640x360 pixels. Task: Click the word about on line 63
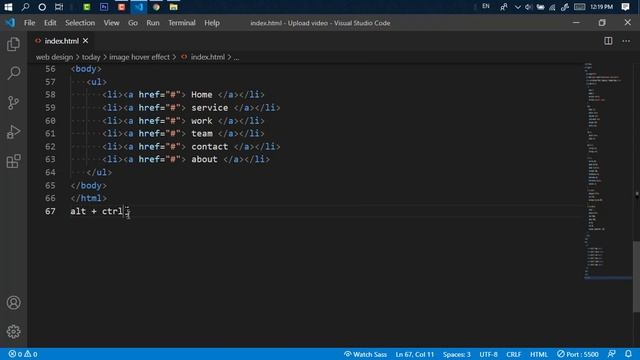(204, 160)
